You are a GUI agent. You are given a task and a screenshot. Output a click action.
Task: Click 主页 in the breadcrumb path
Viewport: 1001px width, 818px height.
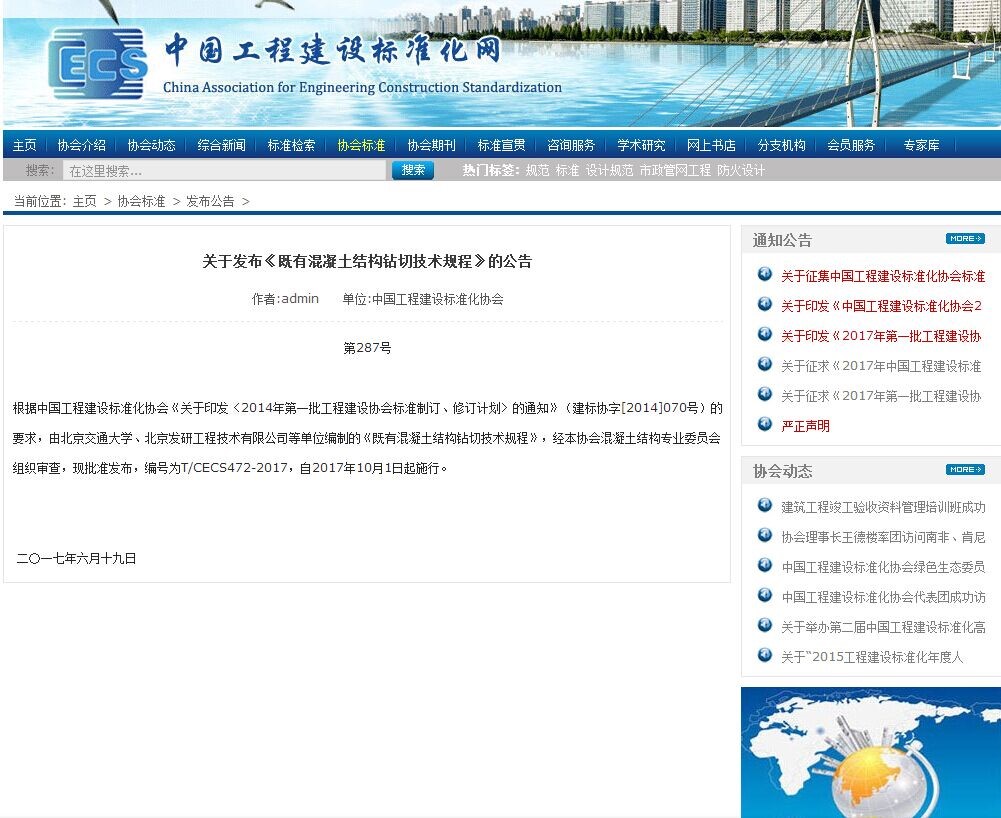[x=84, y=201]
